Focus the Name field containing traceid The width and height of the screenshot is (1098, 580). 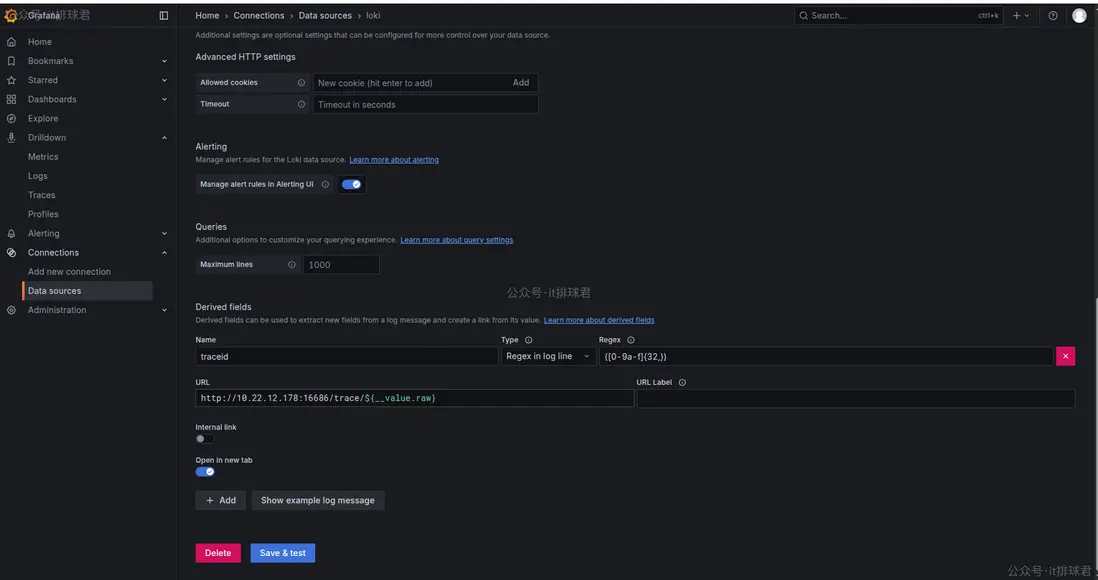[347, 356]
